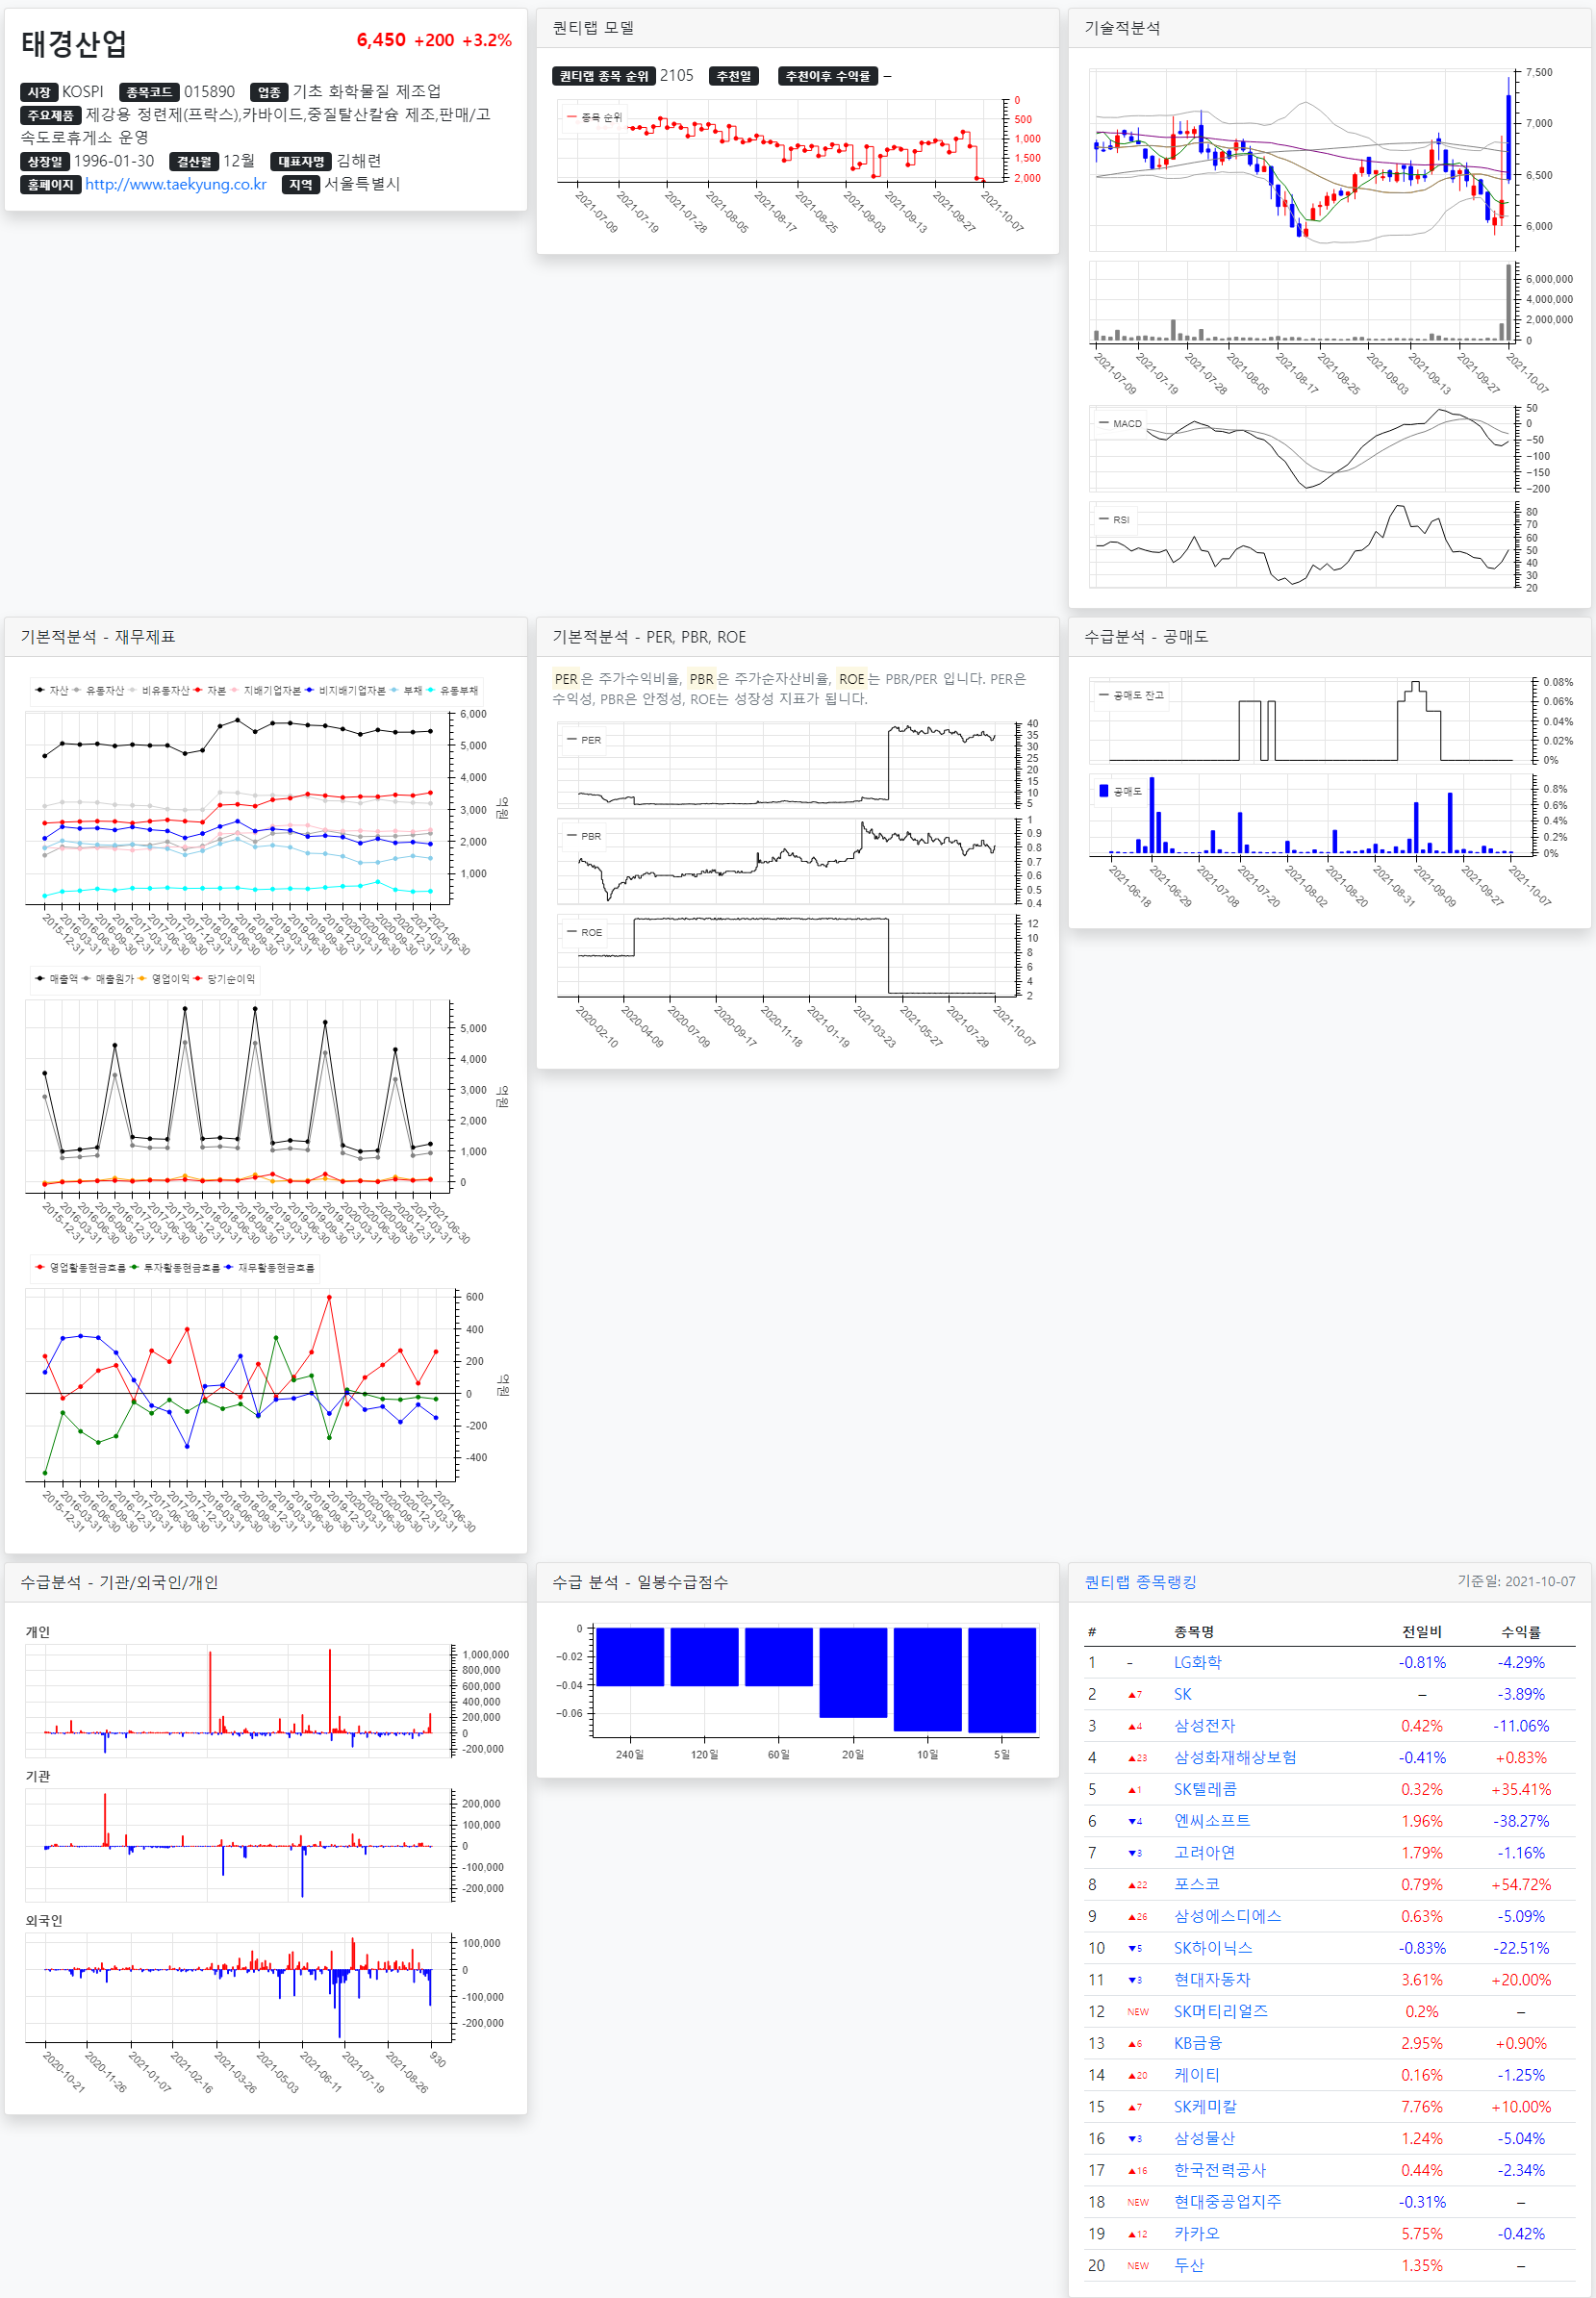This screenshot has width=1596, height=2298.
Task: Click the up-23 rank change marker
Action: [x=1137, y=1758]
